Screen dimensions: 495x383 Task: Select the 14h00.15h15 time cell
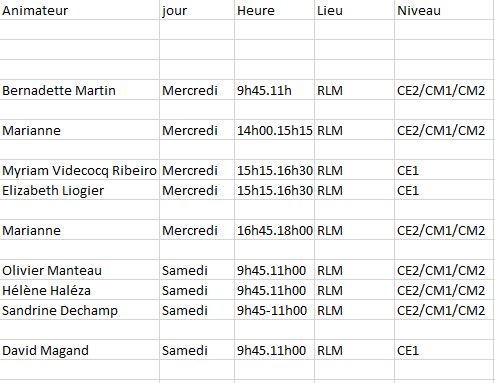point(274,130)
